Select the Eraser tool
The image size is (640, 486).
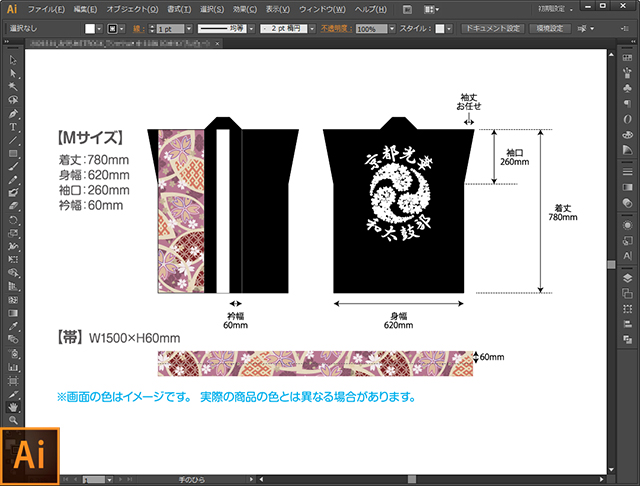coord(13,206)
